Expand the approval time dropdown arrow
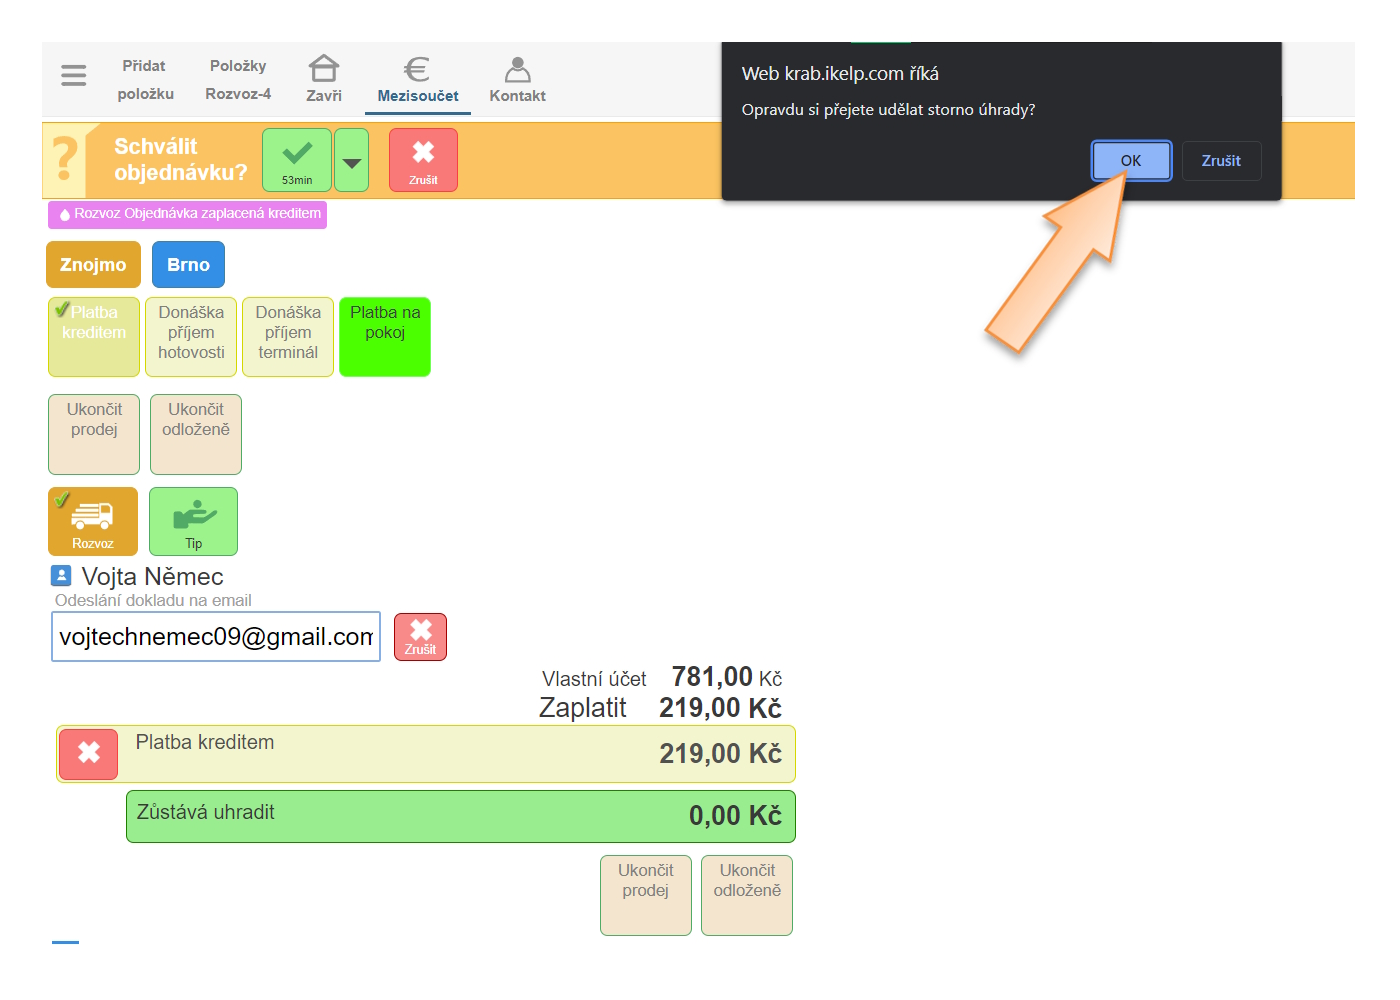Viewport: 1400px width, 1000px height. pos(352,160)
